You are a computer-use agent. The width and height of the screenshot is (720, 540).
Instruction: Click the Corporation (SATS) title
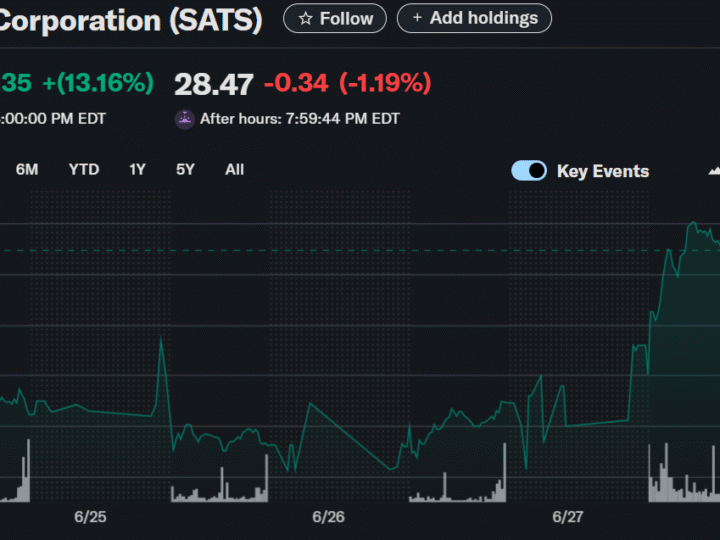131,20
